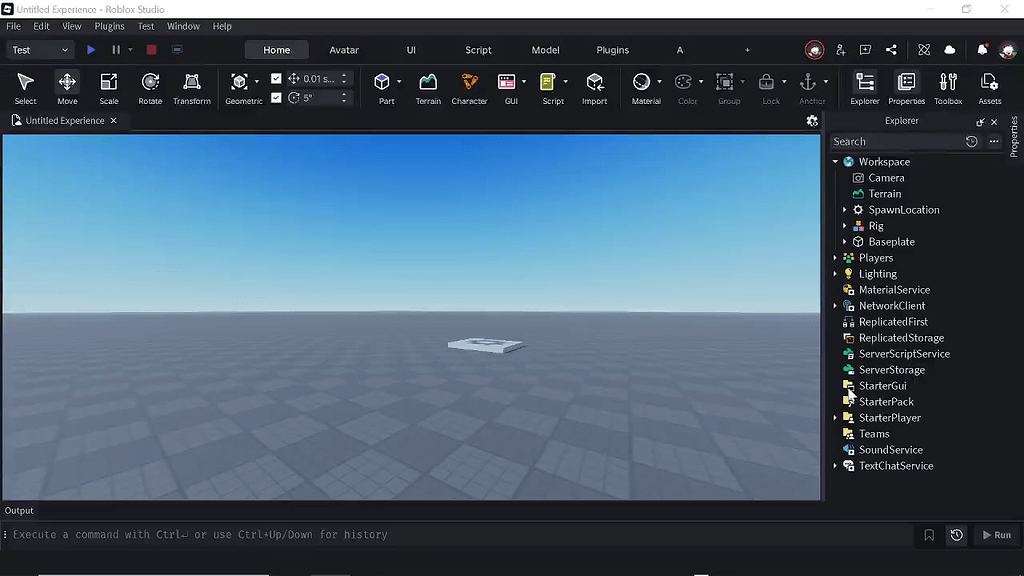Viewport: 1024px width, 576px height.
Task: Toggle the move snapping checkbox
Action: (x=276, y=78)
